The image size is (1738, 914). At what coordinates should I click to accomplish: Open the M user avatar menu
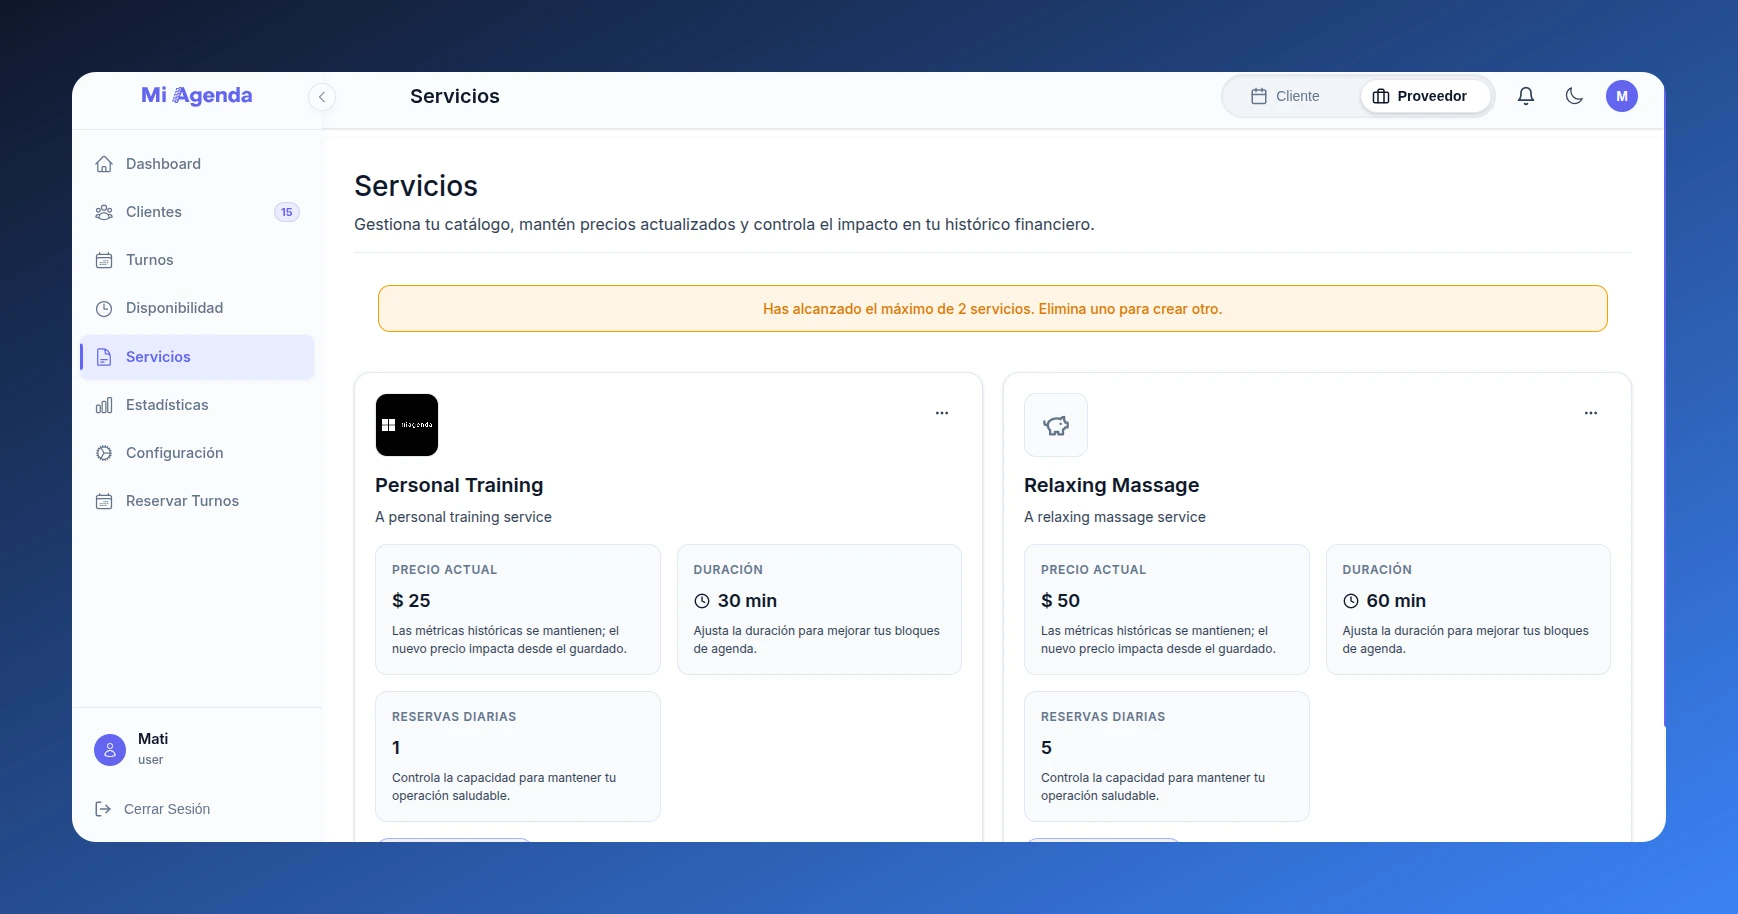(1622, 96)
